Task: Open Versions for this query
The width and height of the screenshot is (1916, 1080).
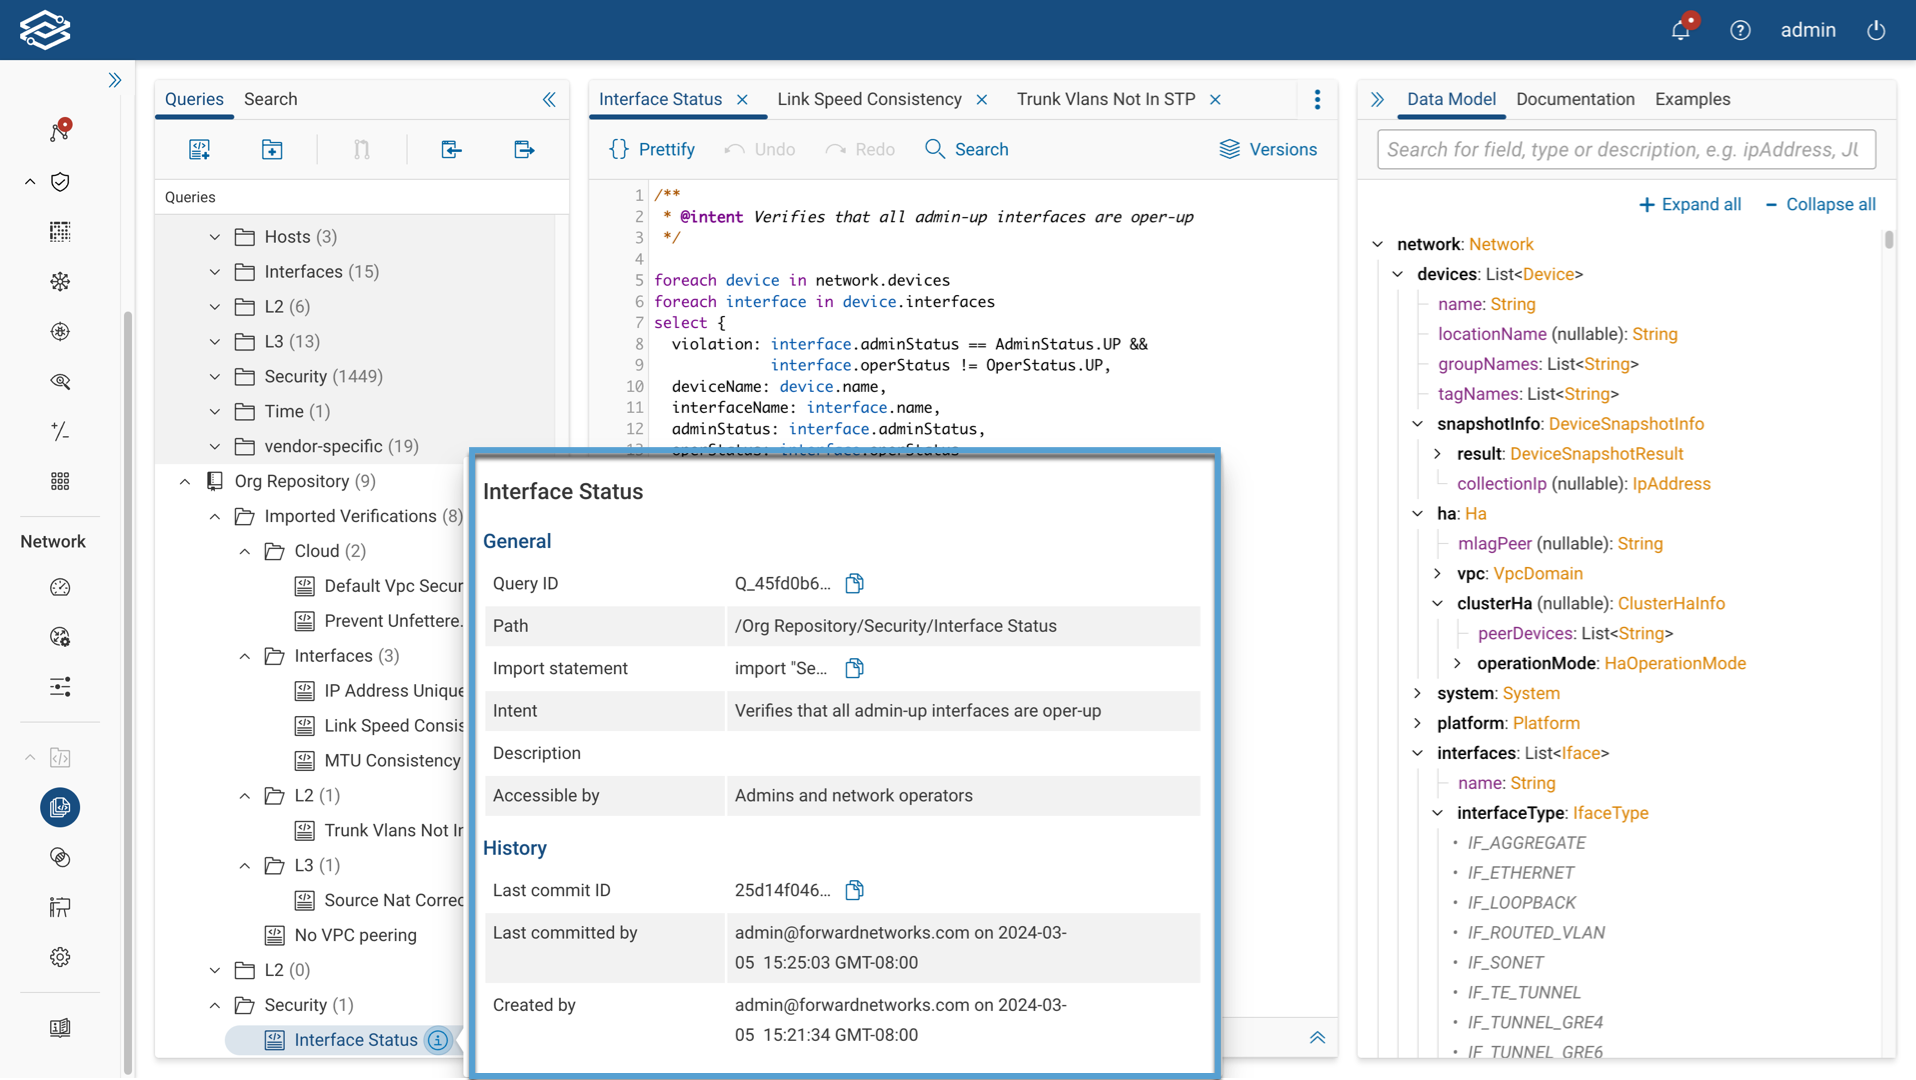Action: [x=1269, y=148]
